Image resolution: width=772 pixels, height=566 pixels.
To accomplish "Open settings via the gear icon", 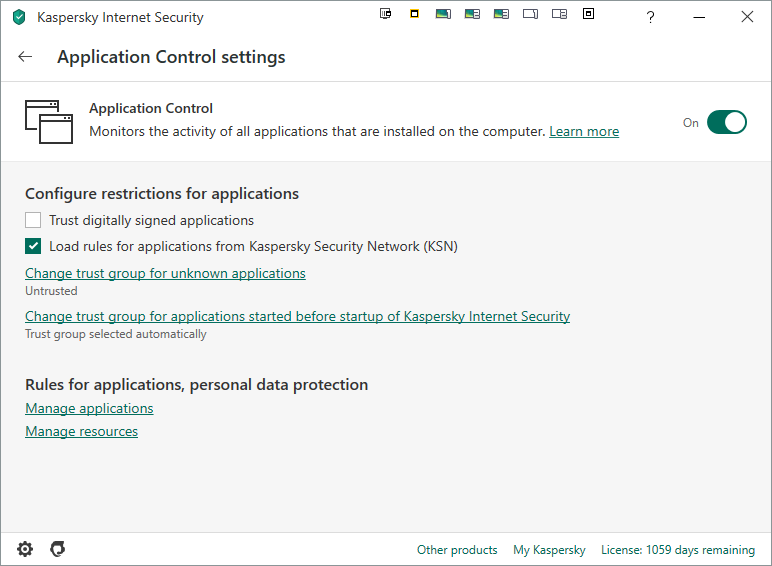I will (25, 549).
